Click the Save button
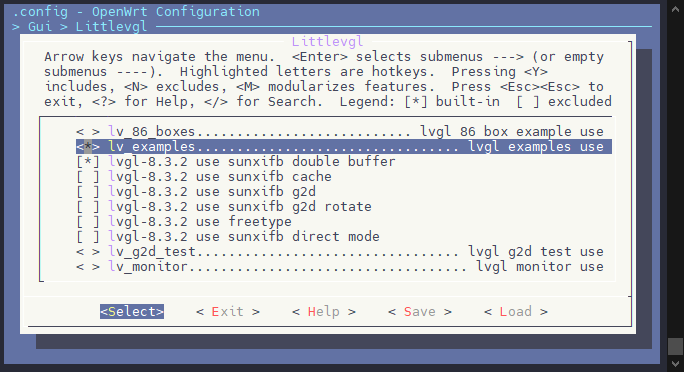 [420, 311]
